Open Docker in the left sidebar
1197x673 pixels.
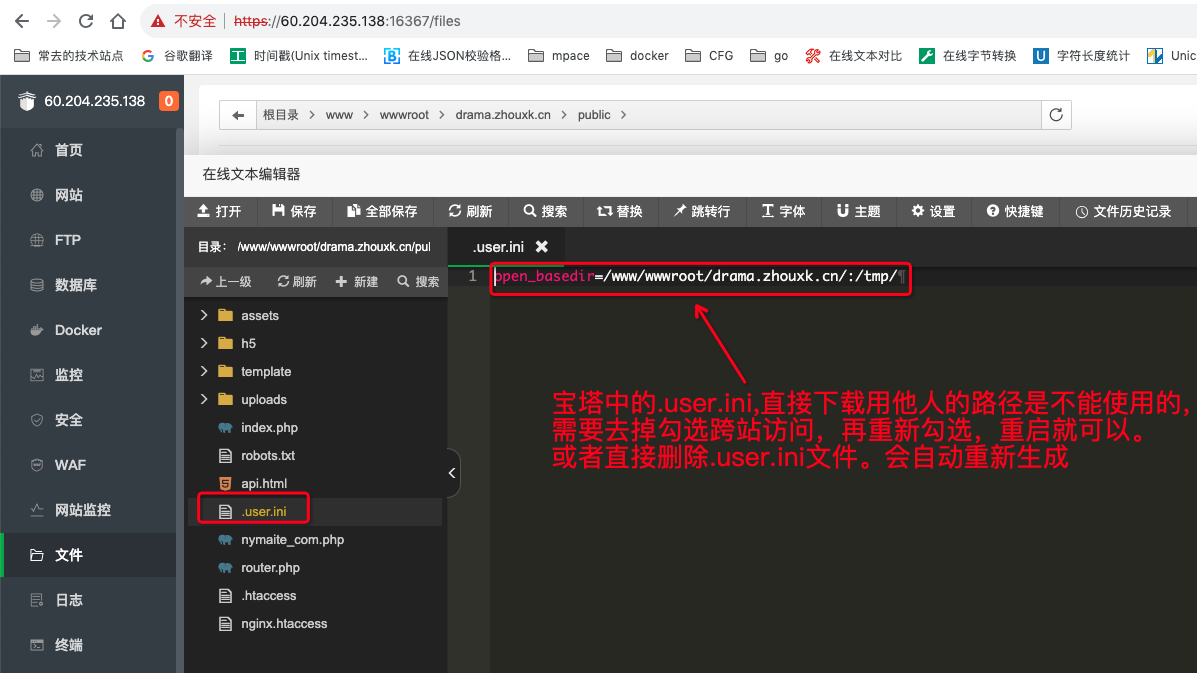[x=78, y=330]
